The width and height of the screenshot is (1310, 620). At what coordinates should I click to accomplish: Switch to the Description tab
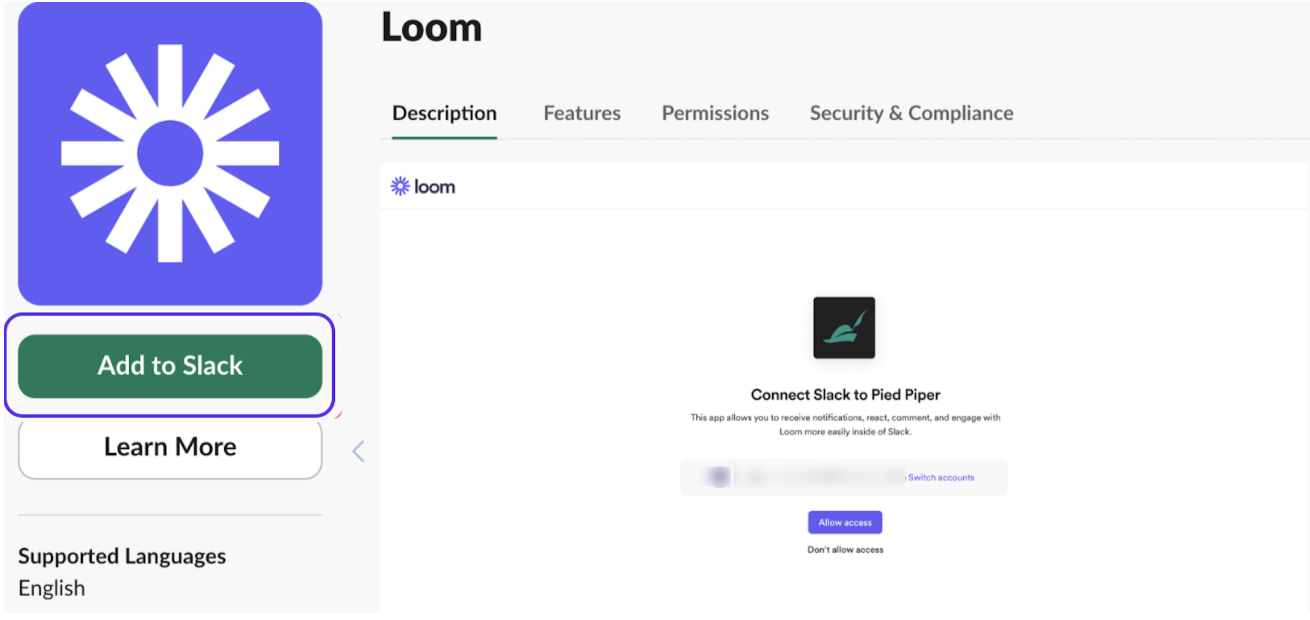(444, 113)
